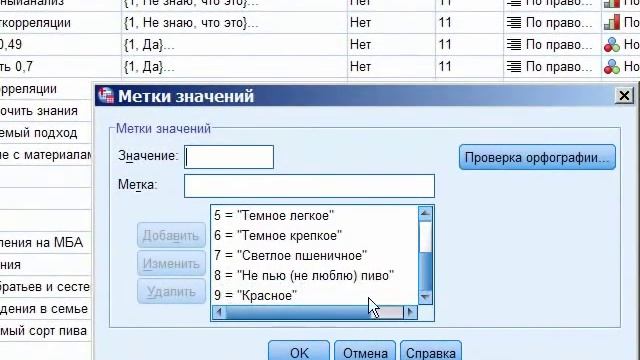
Task: Click the 11 columns cell in the 0,49 row
Action: 469,44
